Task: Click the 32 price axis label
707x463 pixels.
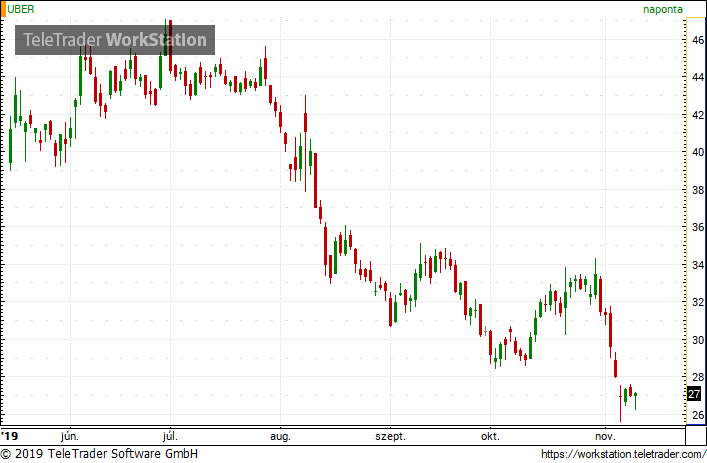Action: (x=698, y=302)
